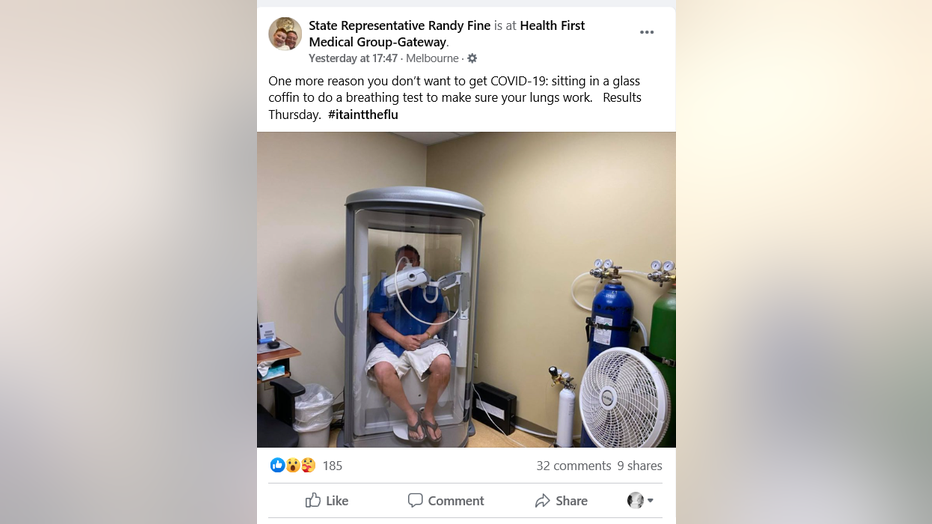The image size is (932, 524).
Task: Open the Yesterday at 17:47 timestamp link
Action: coord(353,58)
